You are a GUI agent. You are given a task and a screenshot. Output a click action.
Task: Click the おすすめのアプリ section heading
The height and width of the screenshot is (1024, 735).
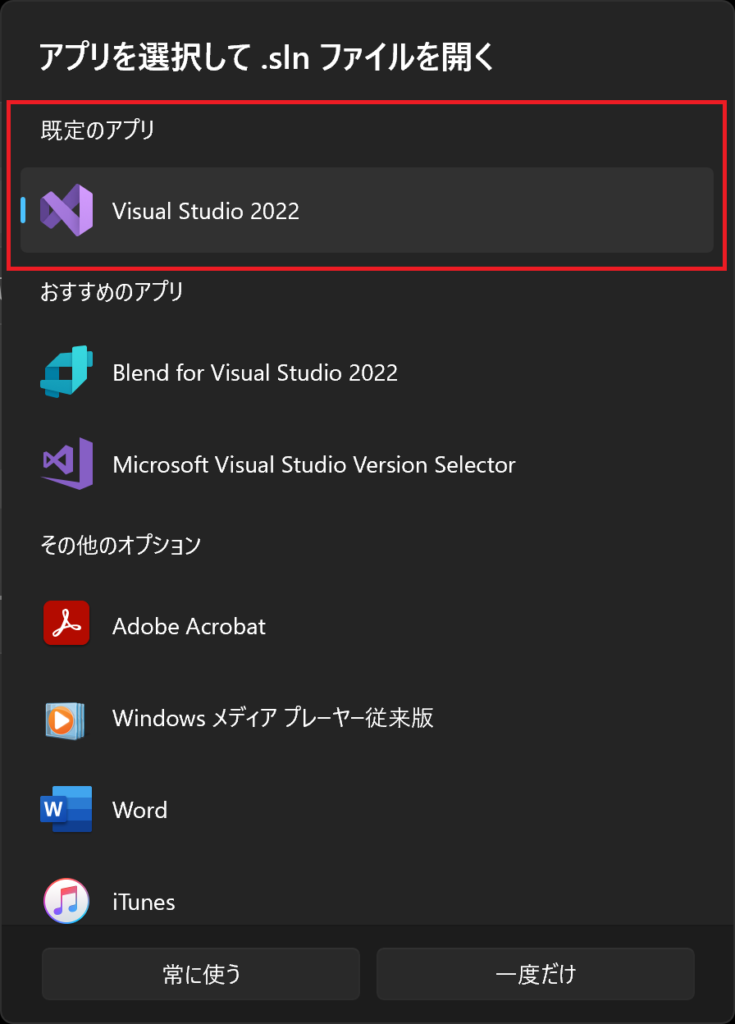(112, 291)
